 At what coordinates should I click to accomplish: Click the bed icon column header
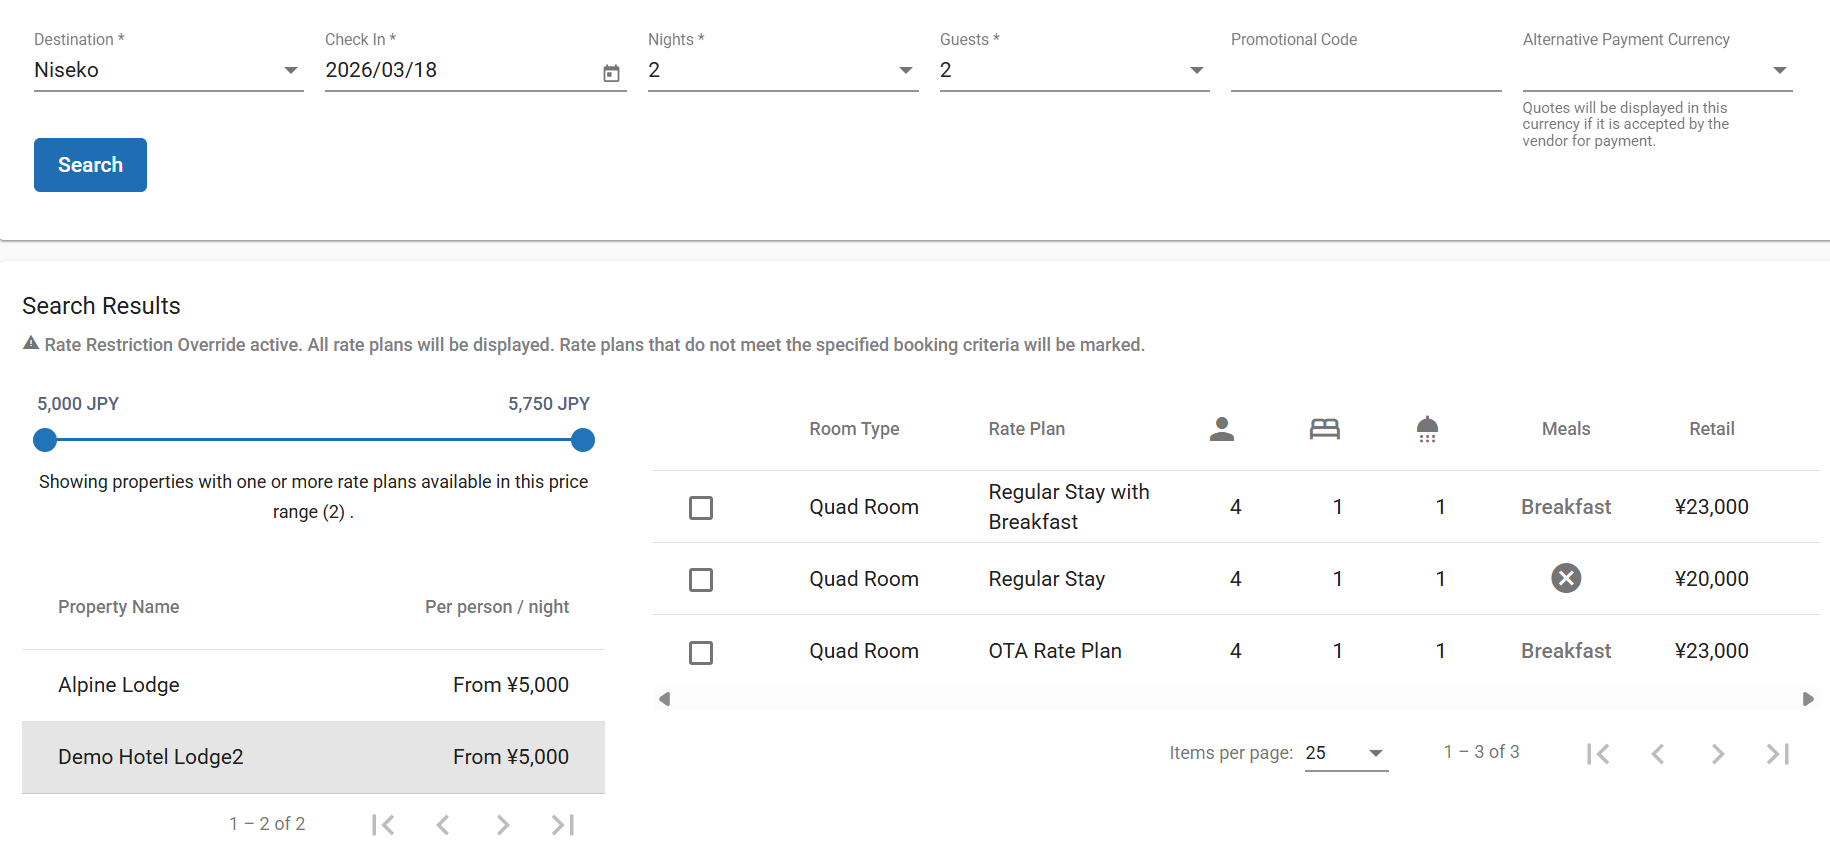1324,429
